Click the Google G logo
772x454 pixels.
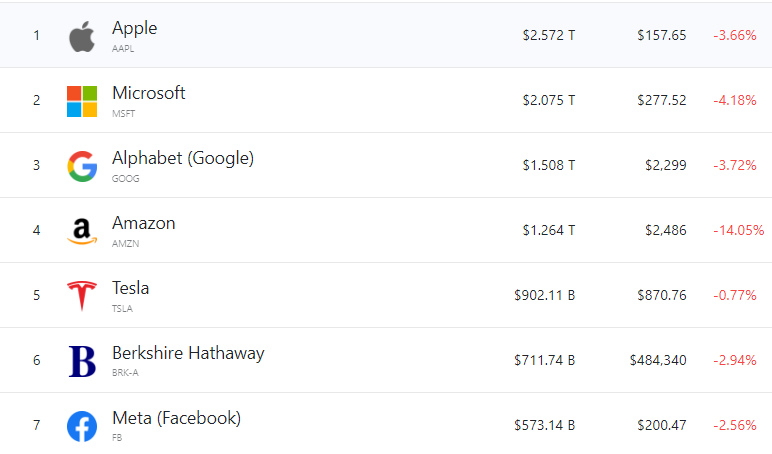pos(82,166)
